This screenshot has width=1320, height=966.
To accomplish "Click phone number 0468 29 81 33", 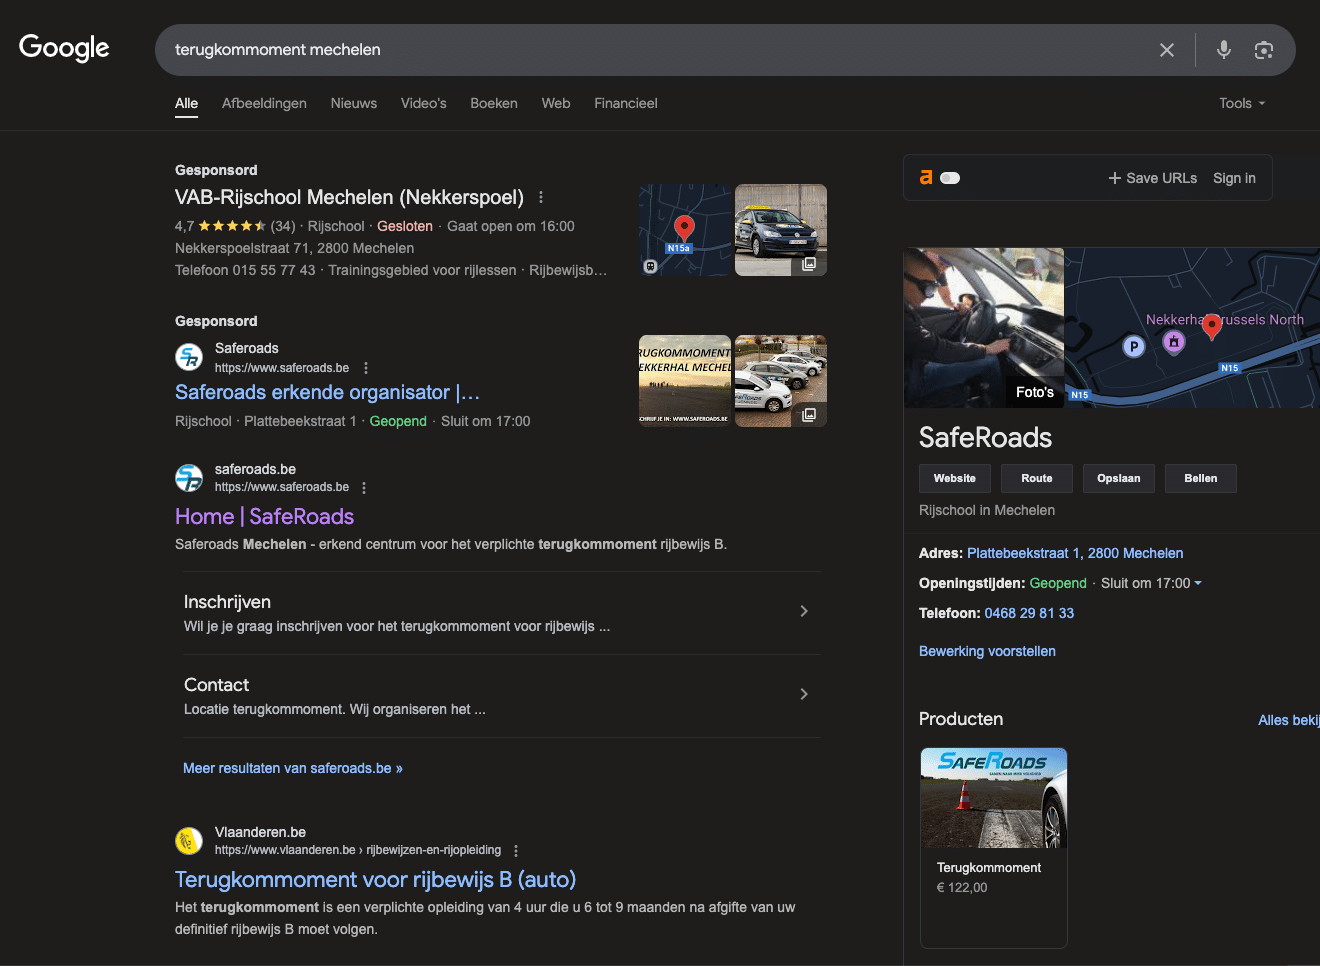I will pos(1029,613).
